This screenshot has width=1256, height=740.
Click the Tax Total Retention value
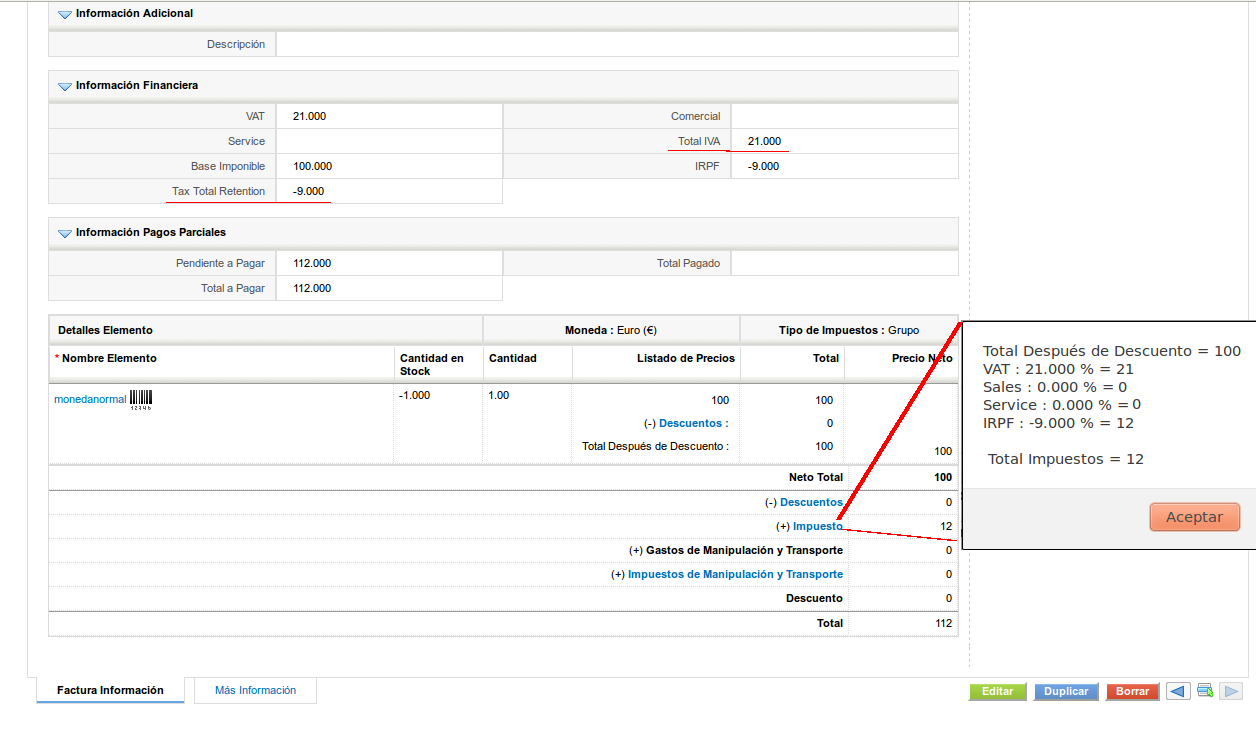[x=308, y=191]
